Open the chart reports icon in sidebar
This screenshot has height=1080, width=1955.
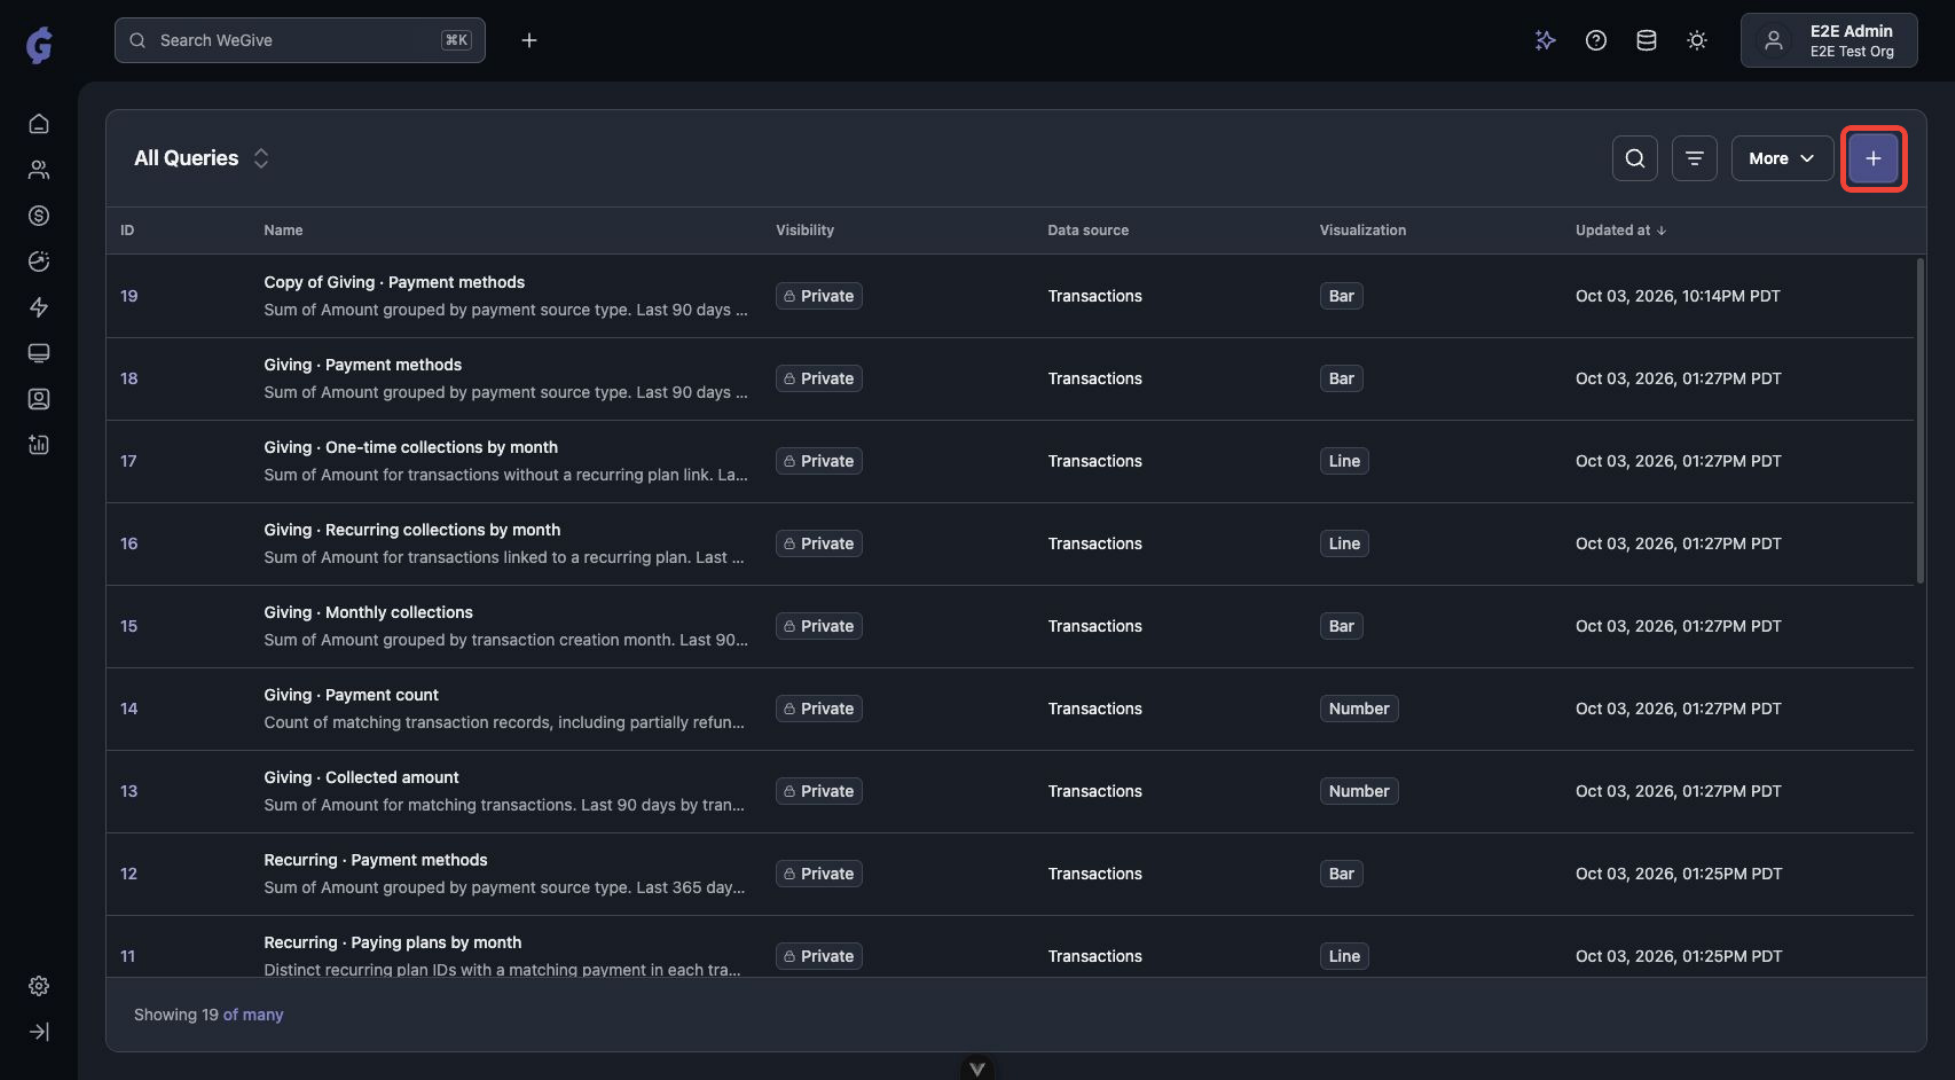pyautogui.click(x=39, y=445)
